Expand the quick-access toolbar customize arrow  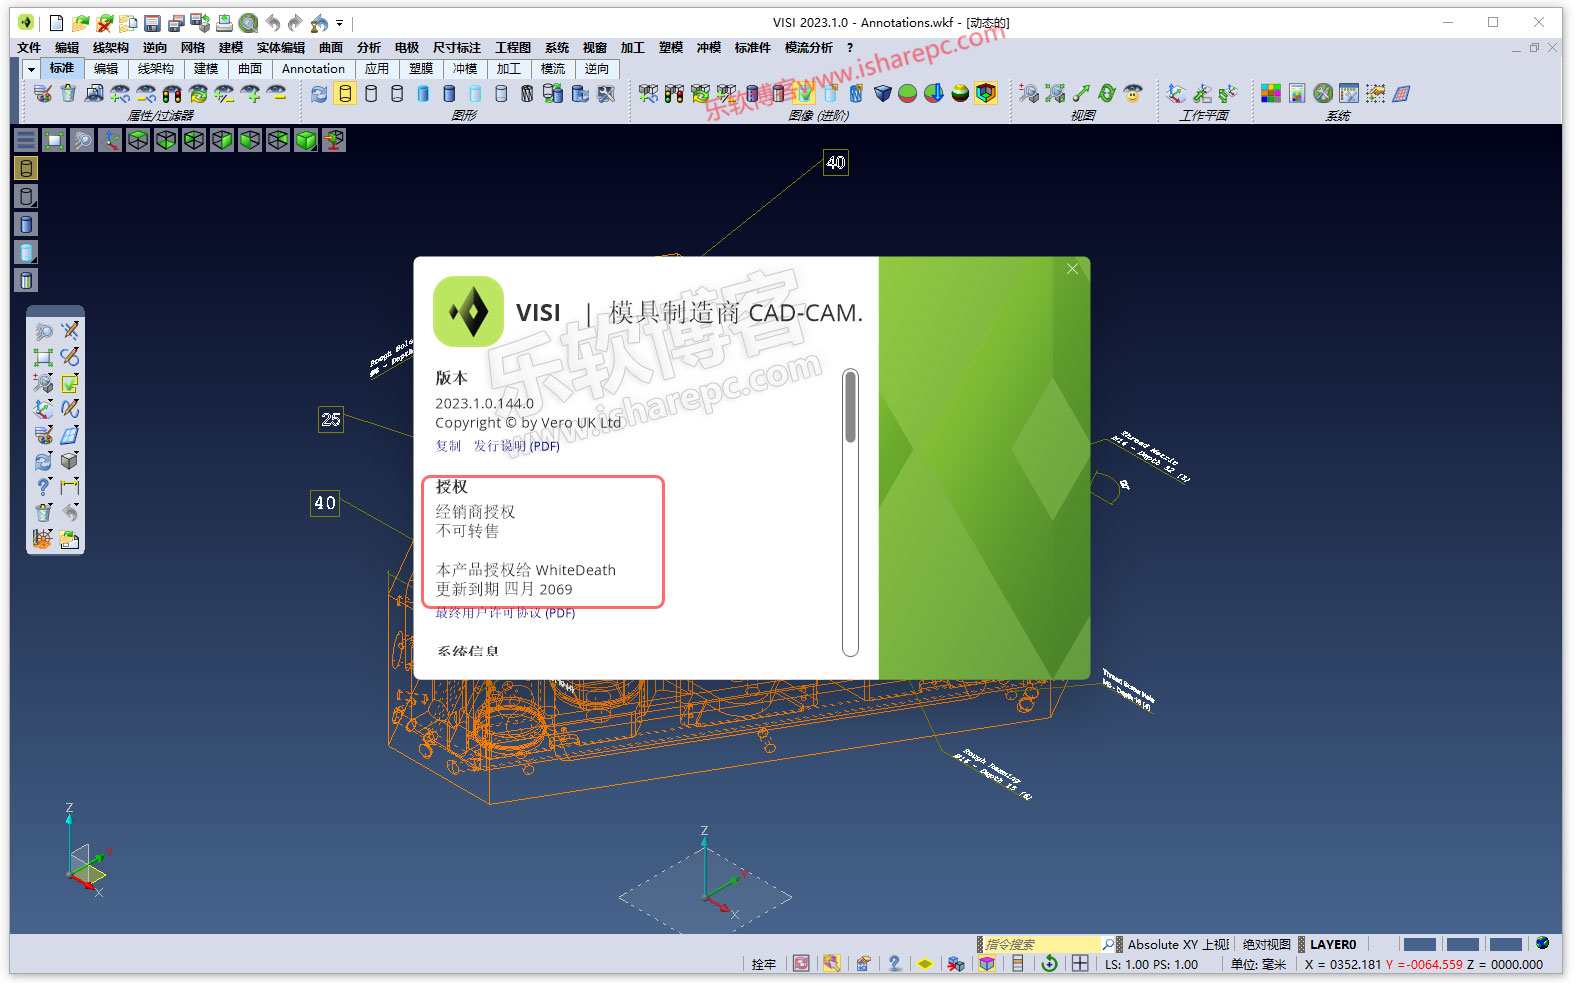pyautogui.click(x=340, y=23)
